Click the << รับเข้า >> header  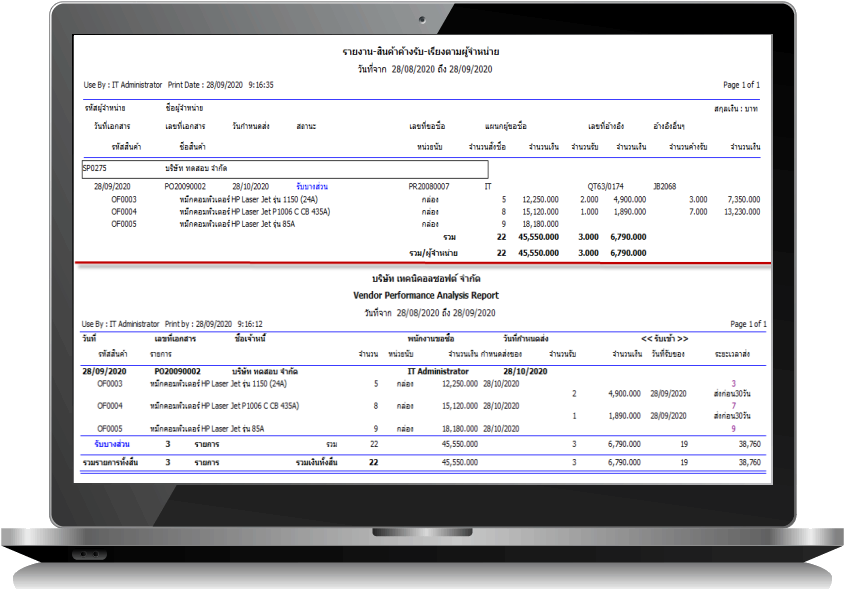point(664,339)
